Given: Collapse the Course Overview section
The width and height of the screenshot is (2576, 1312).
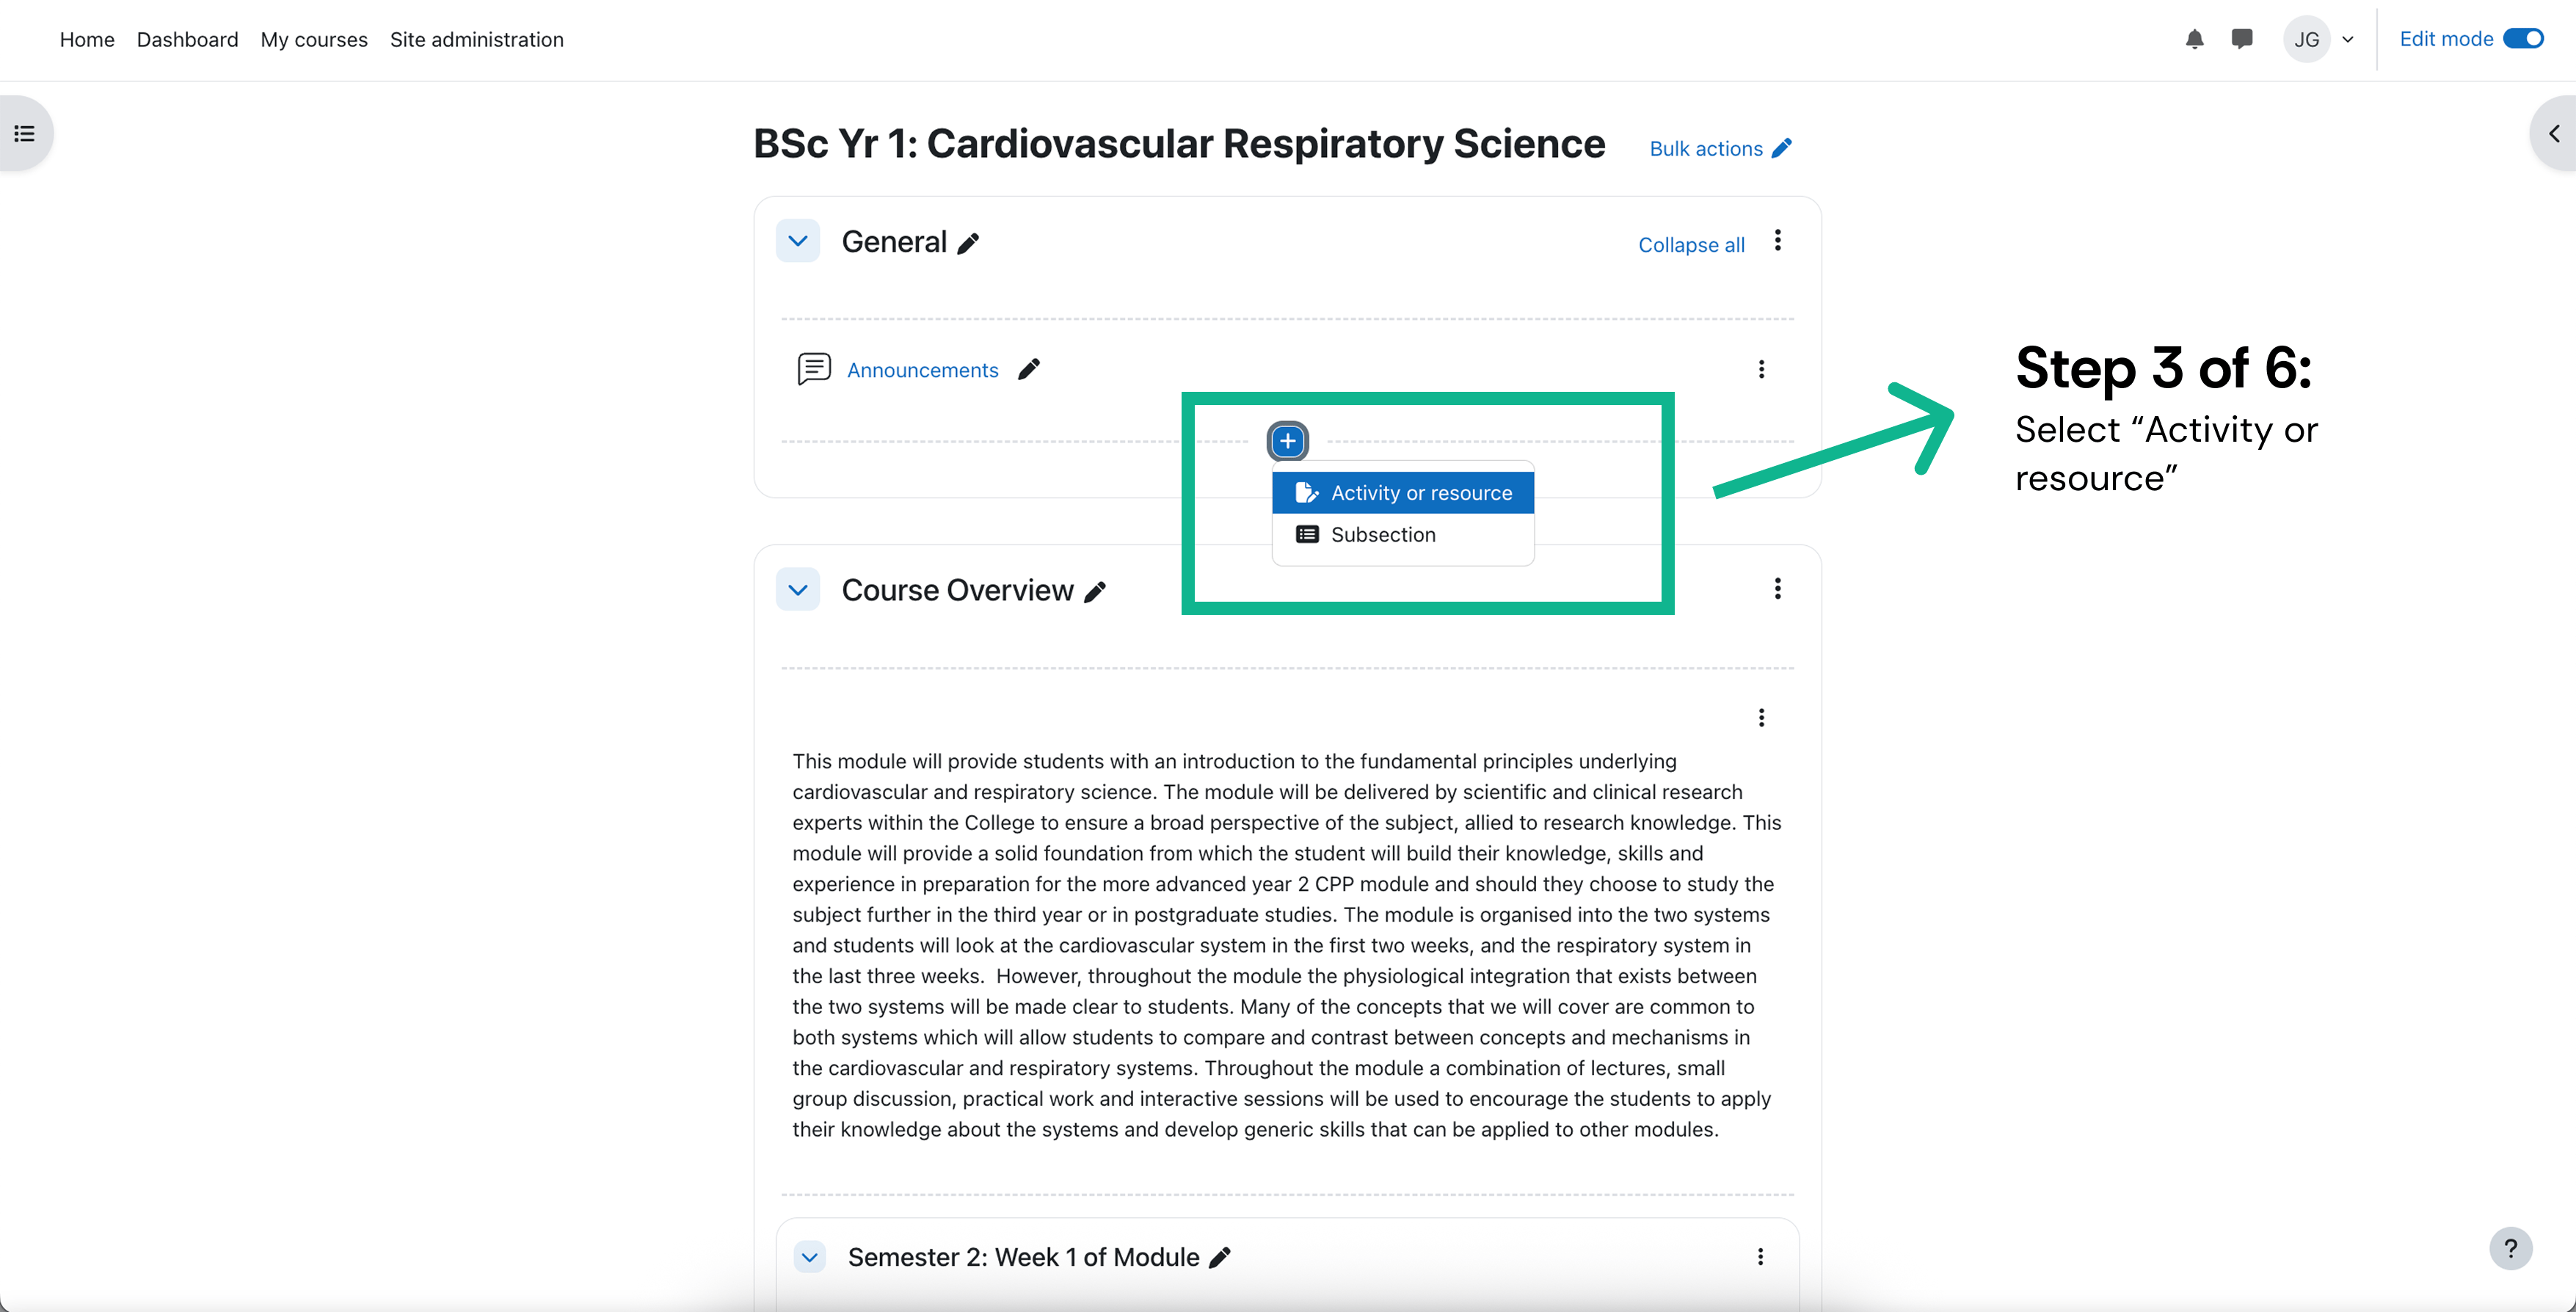Looking at the screenshot, I should tap(797, 589).
